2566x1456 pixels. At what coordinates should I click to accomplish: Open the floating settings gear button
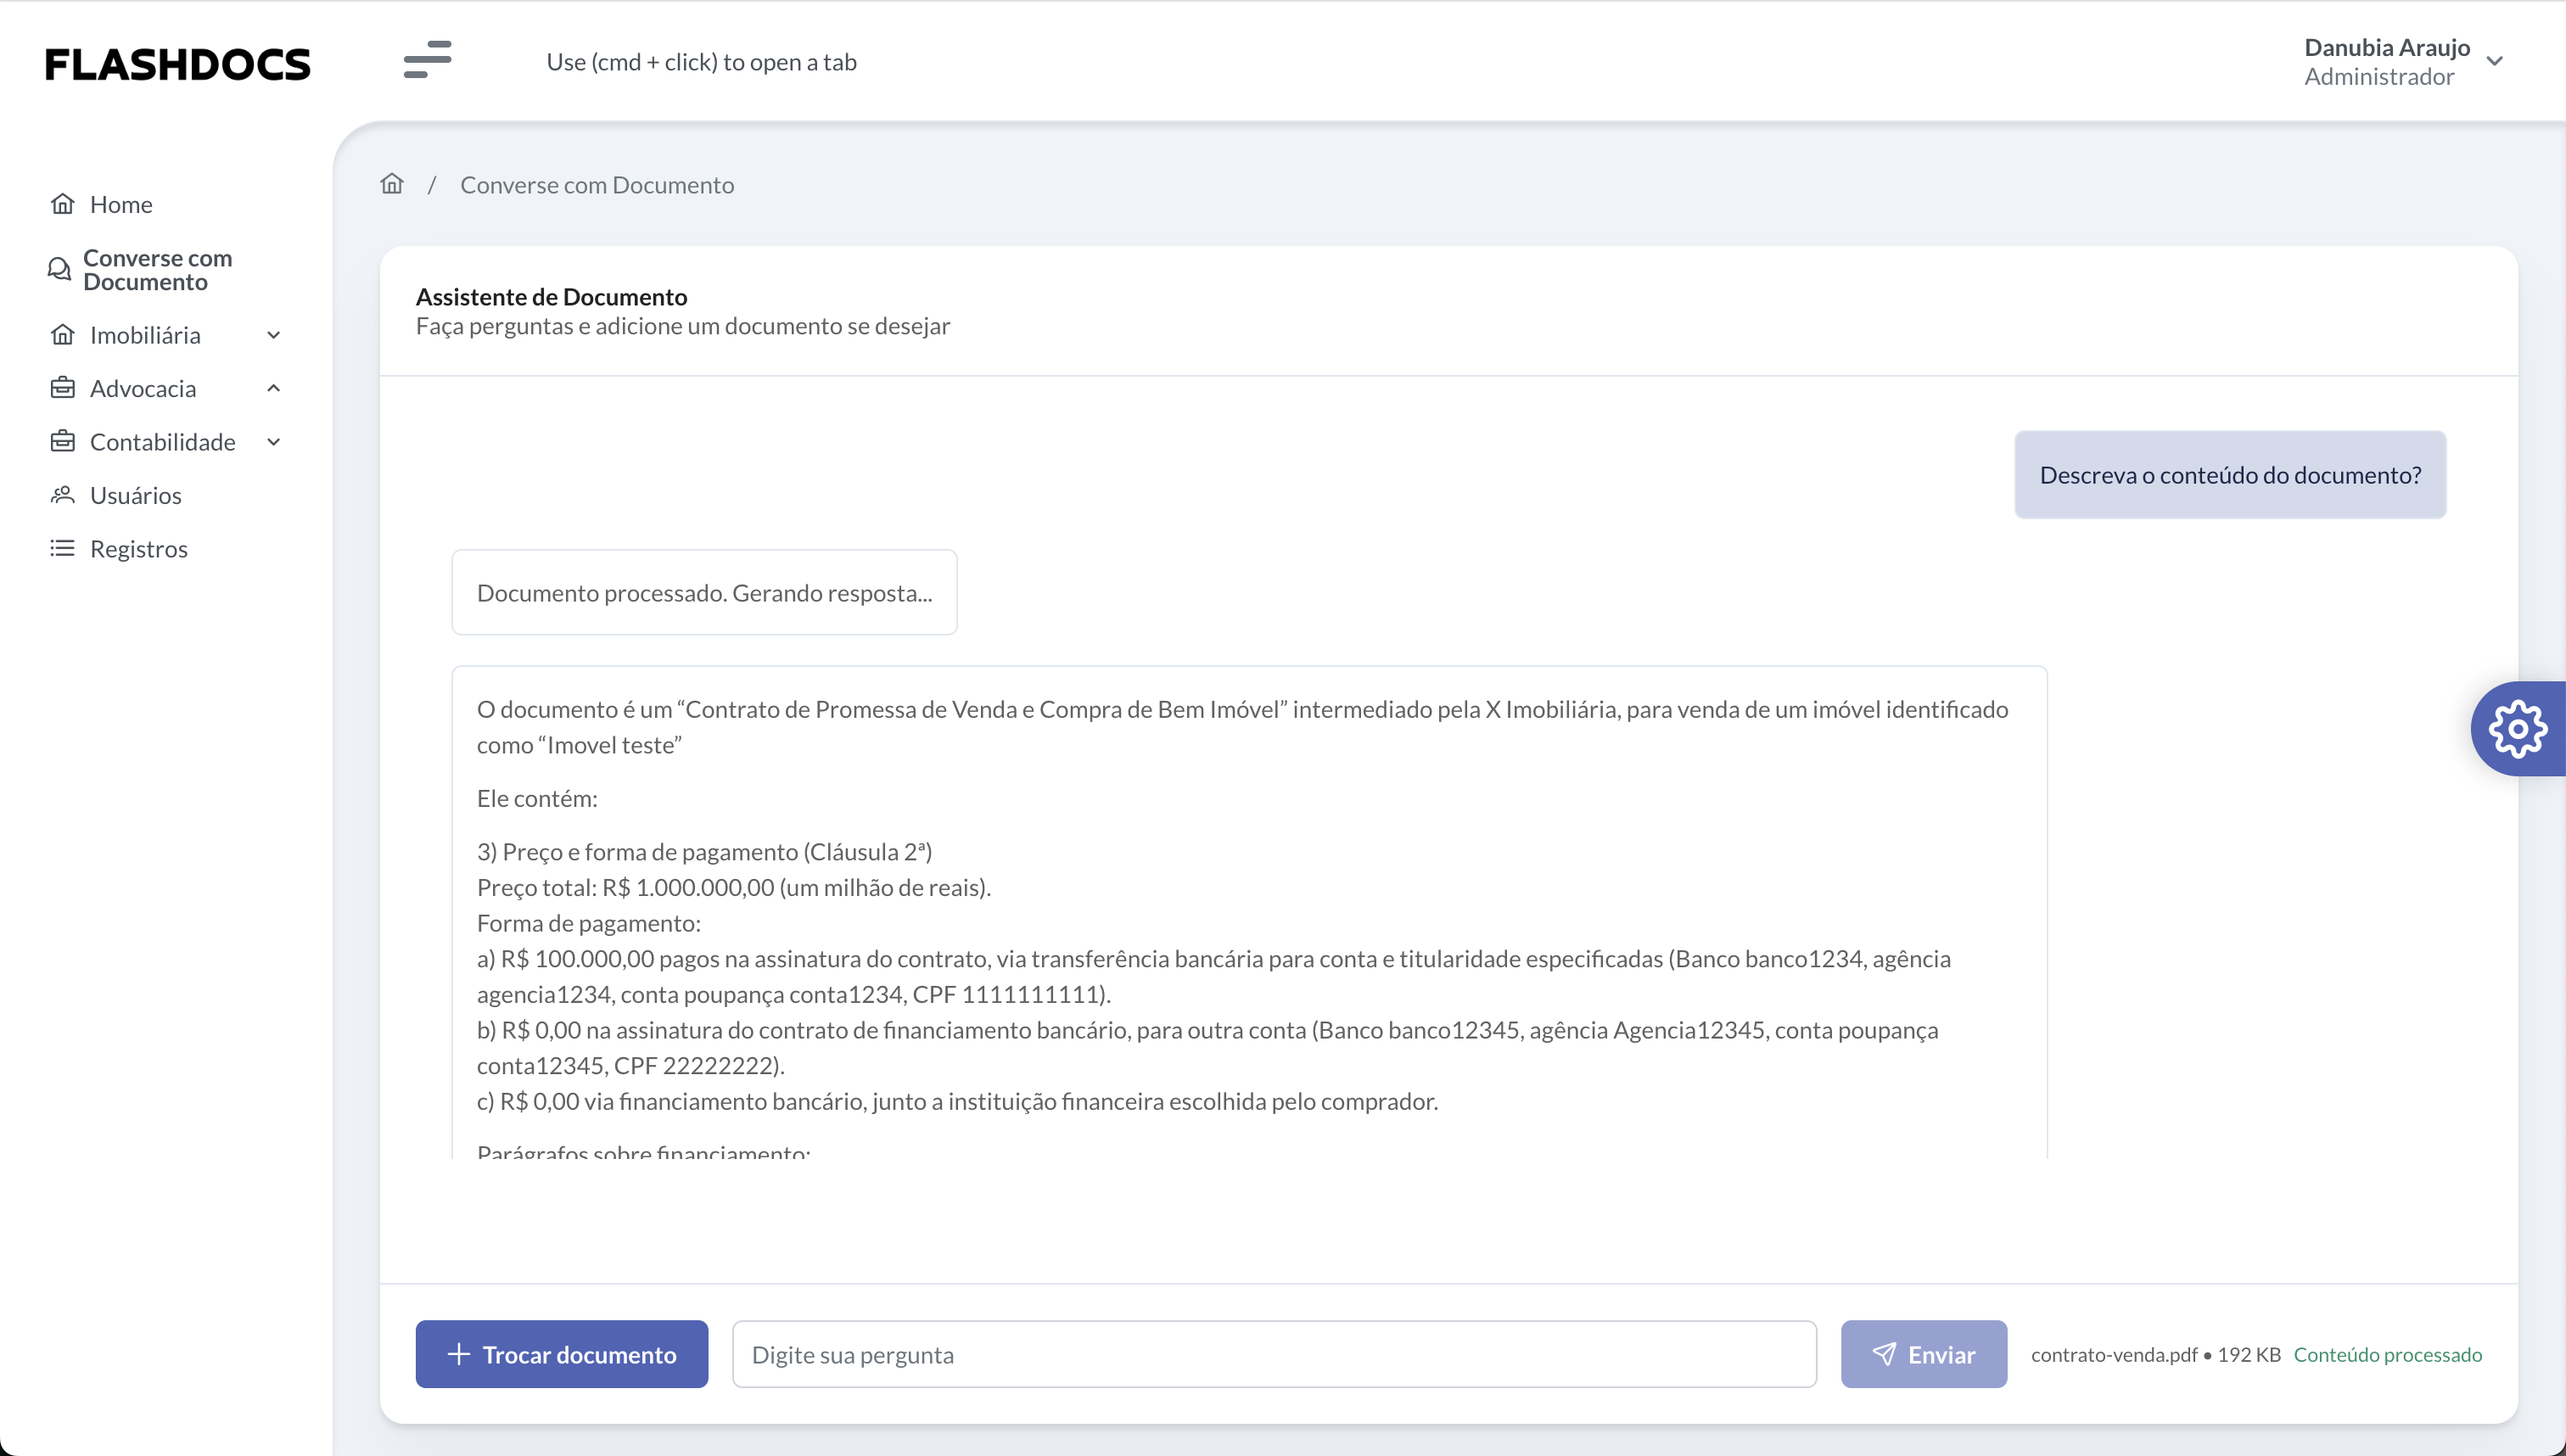[2519, 728]
